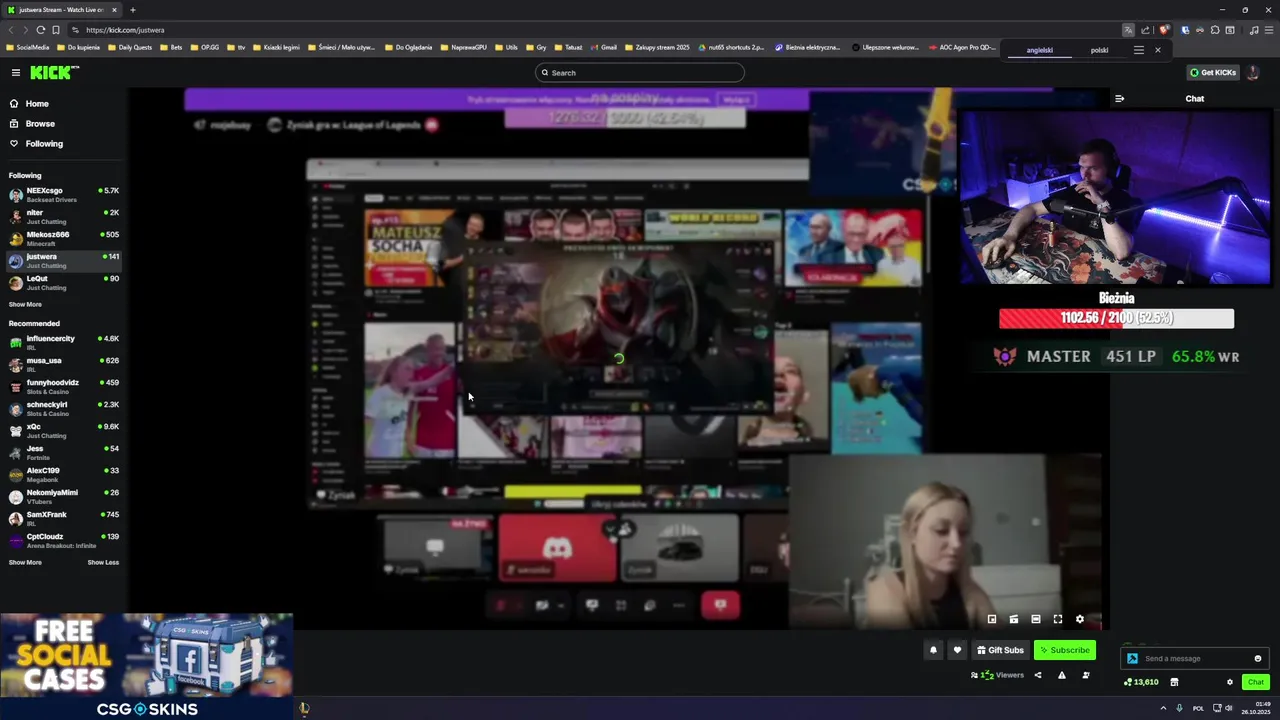Viewport: 1280px width, 720px height.
Task: Open the user profile avatar menu
Action: pos(1254,72)
